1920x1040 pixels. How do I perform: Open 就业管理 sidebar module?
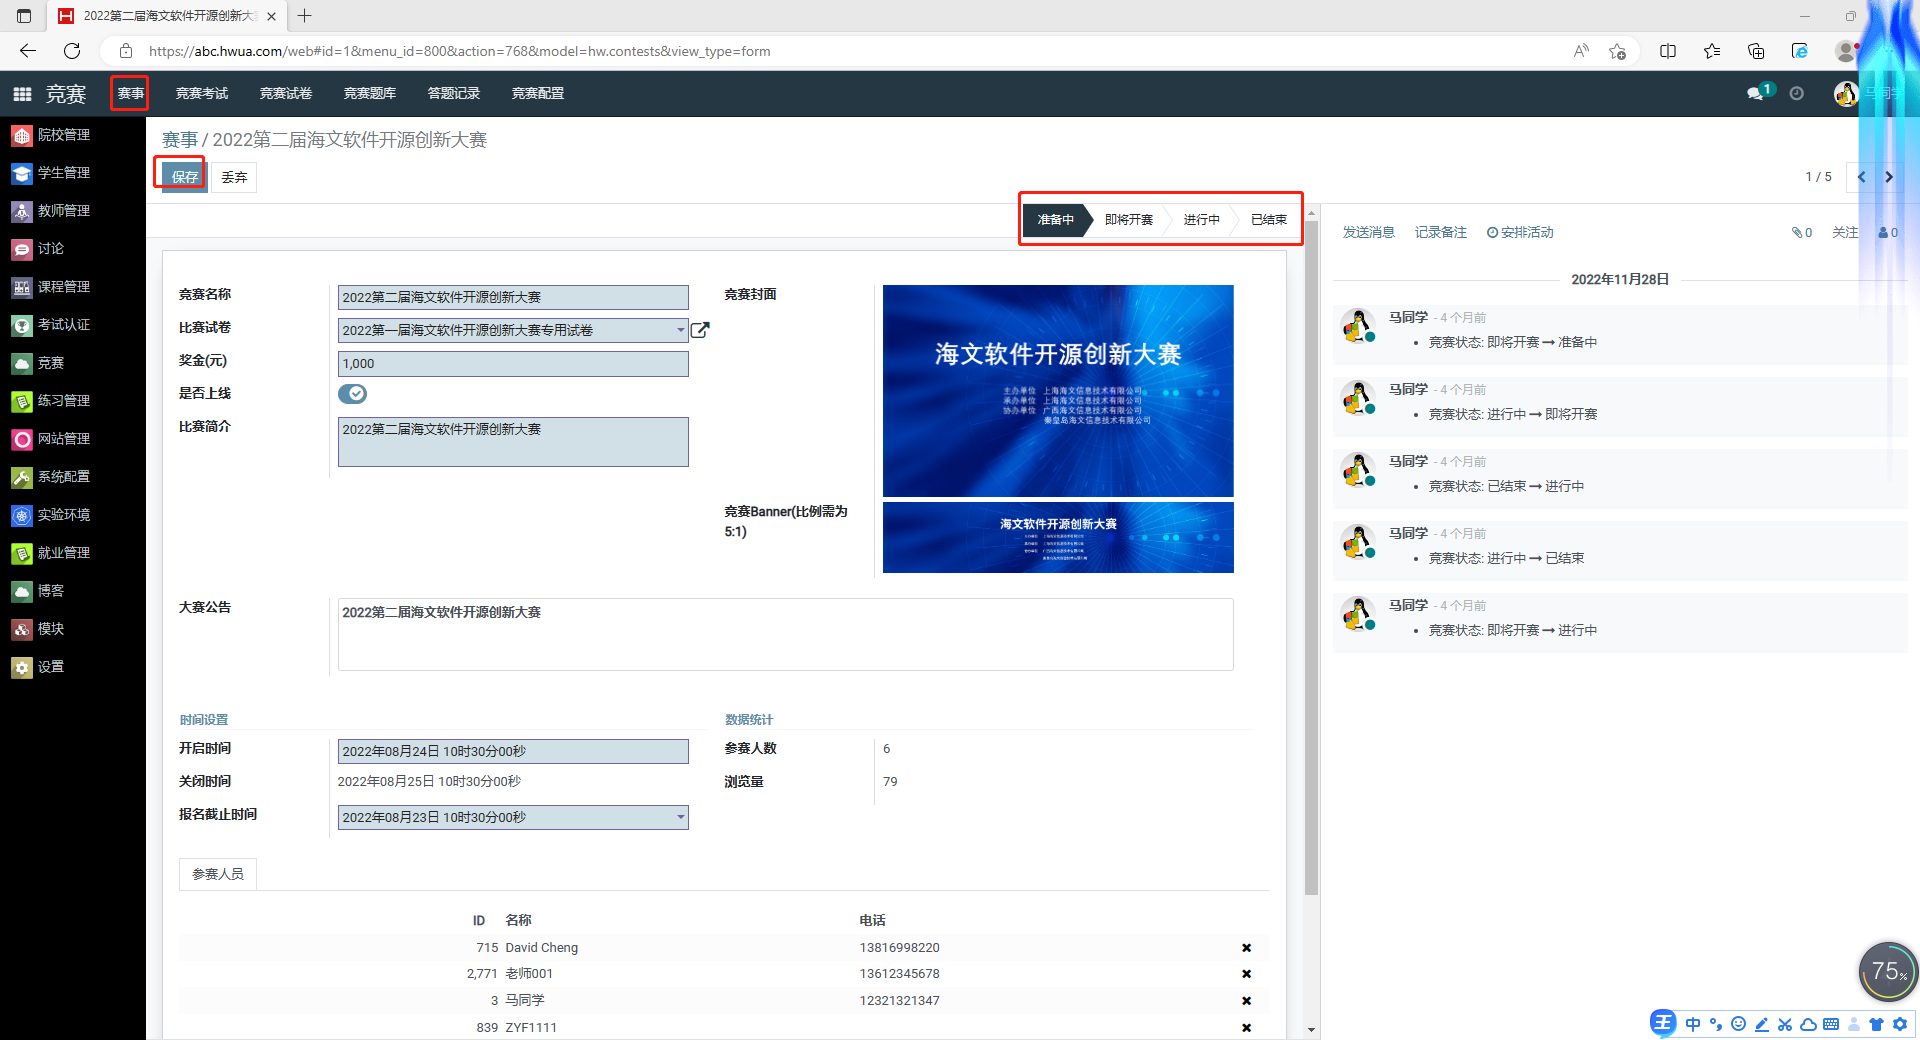51,553
